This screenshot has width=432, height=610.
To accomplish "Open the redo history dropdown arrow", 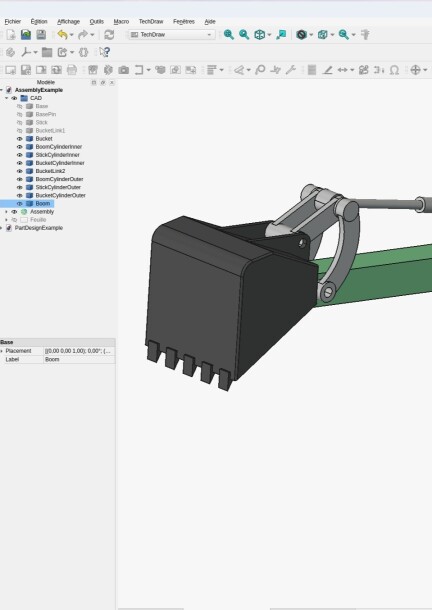I will click(92, 35).
